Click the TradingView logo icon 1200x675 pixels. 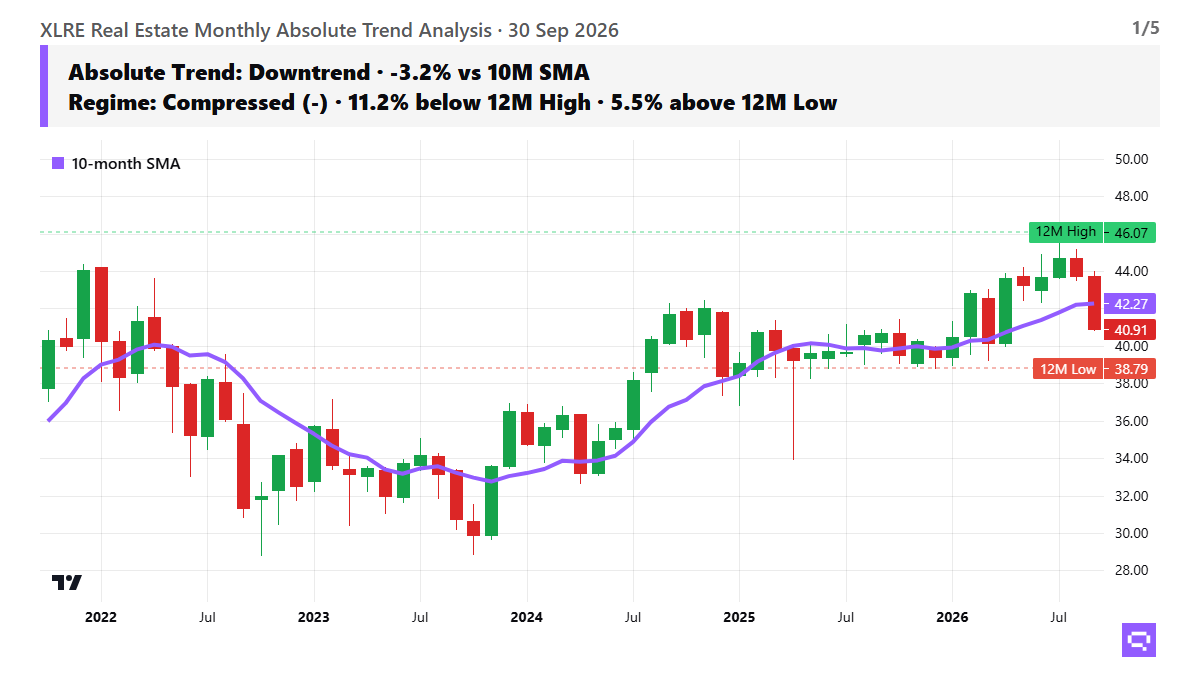tap(66, 582)
